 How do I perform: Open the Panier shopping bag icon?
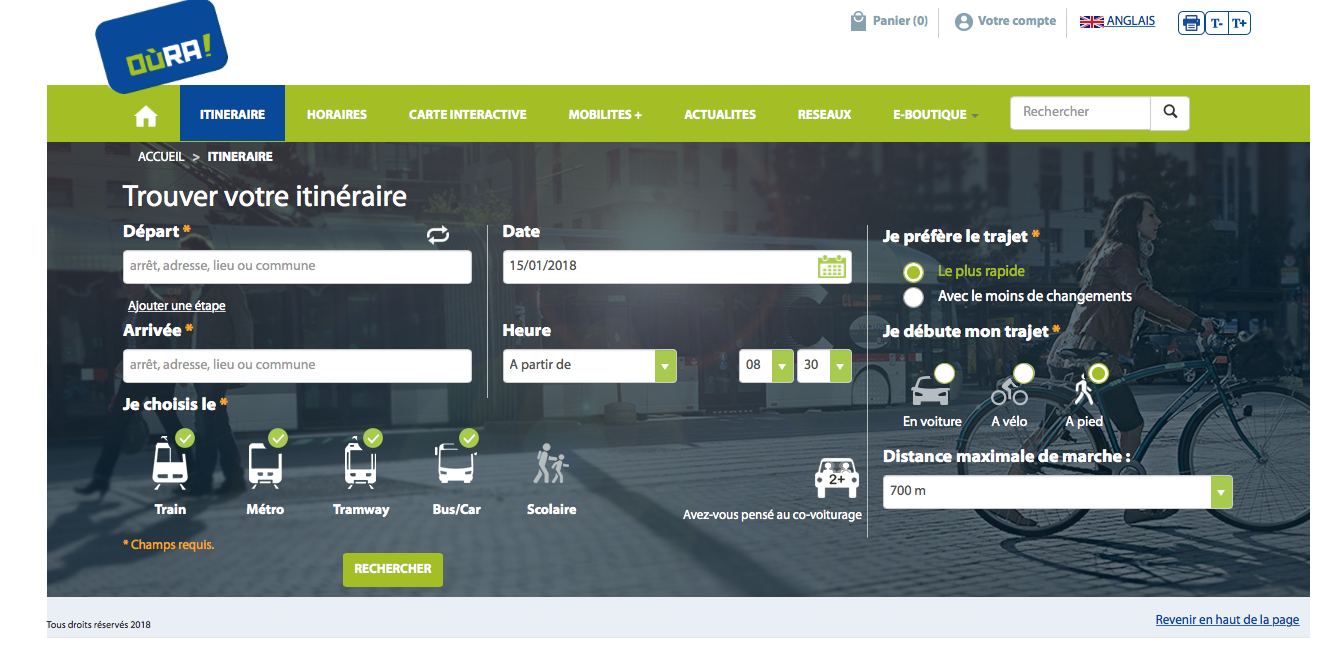click(858, 21)
